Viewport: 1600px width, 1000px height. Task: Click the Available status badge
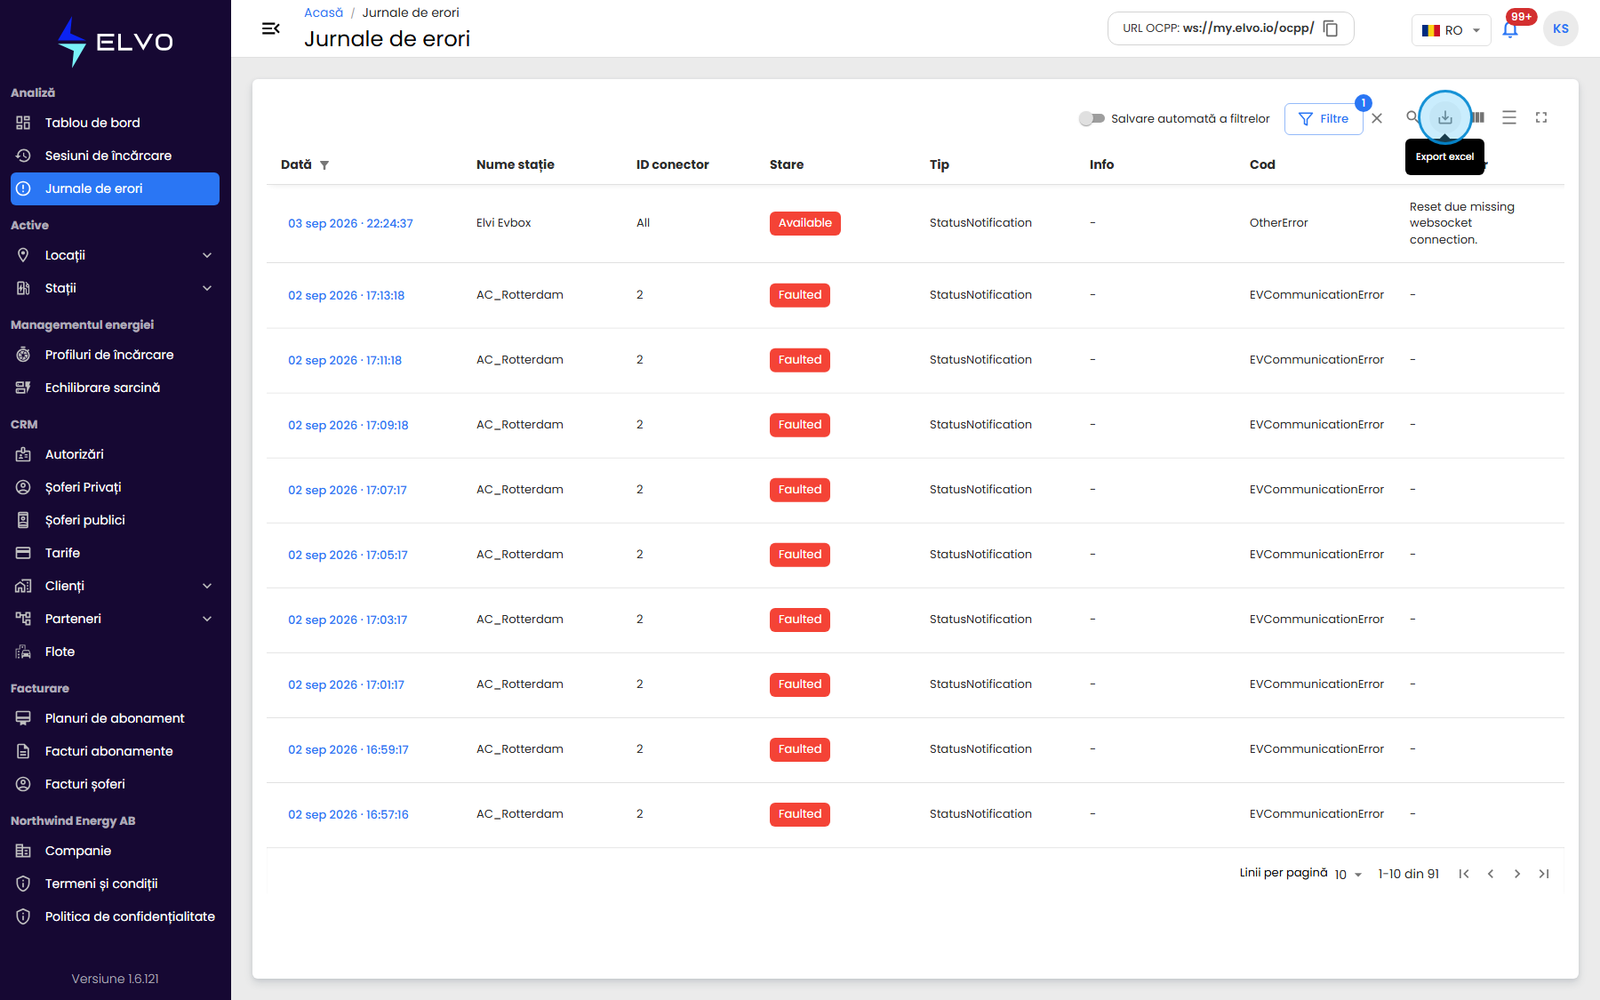tap(805, 223)
